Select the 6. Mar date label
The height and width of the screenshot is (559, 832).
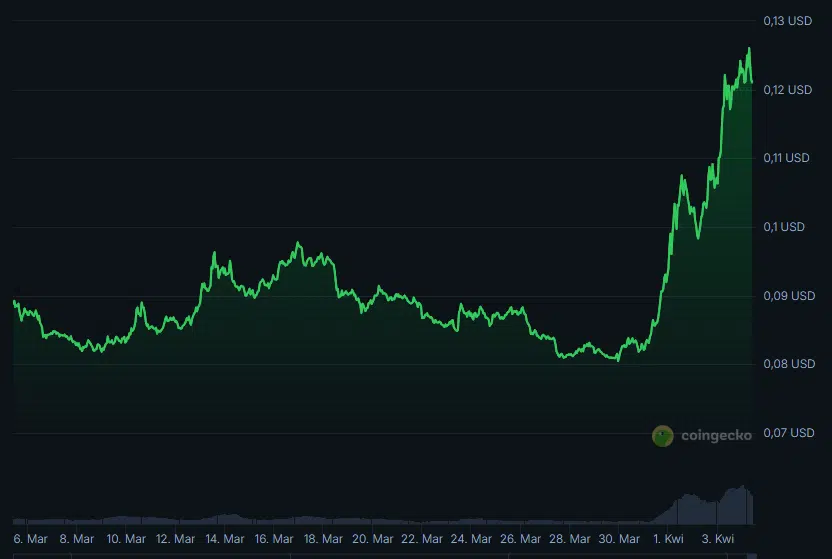click(x=30, y=539)
